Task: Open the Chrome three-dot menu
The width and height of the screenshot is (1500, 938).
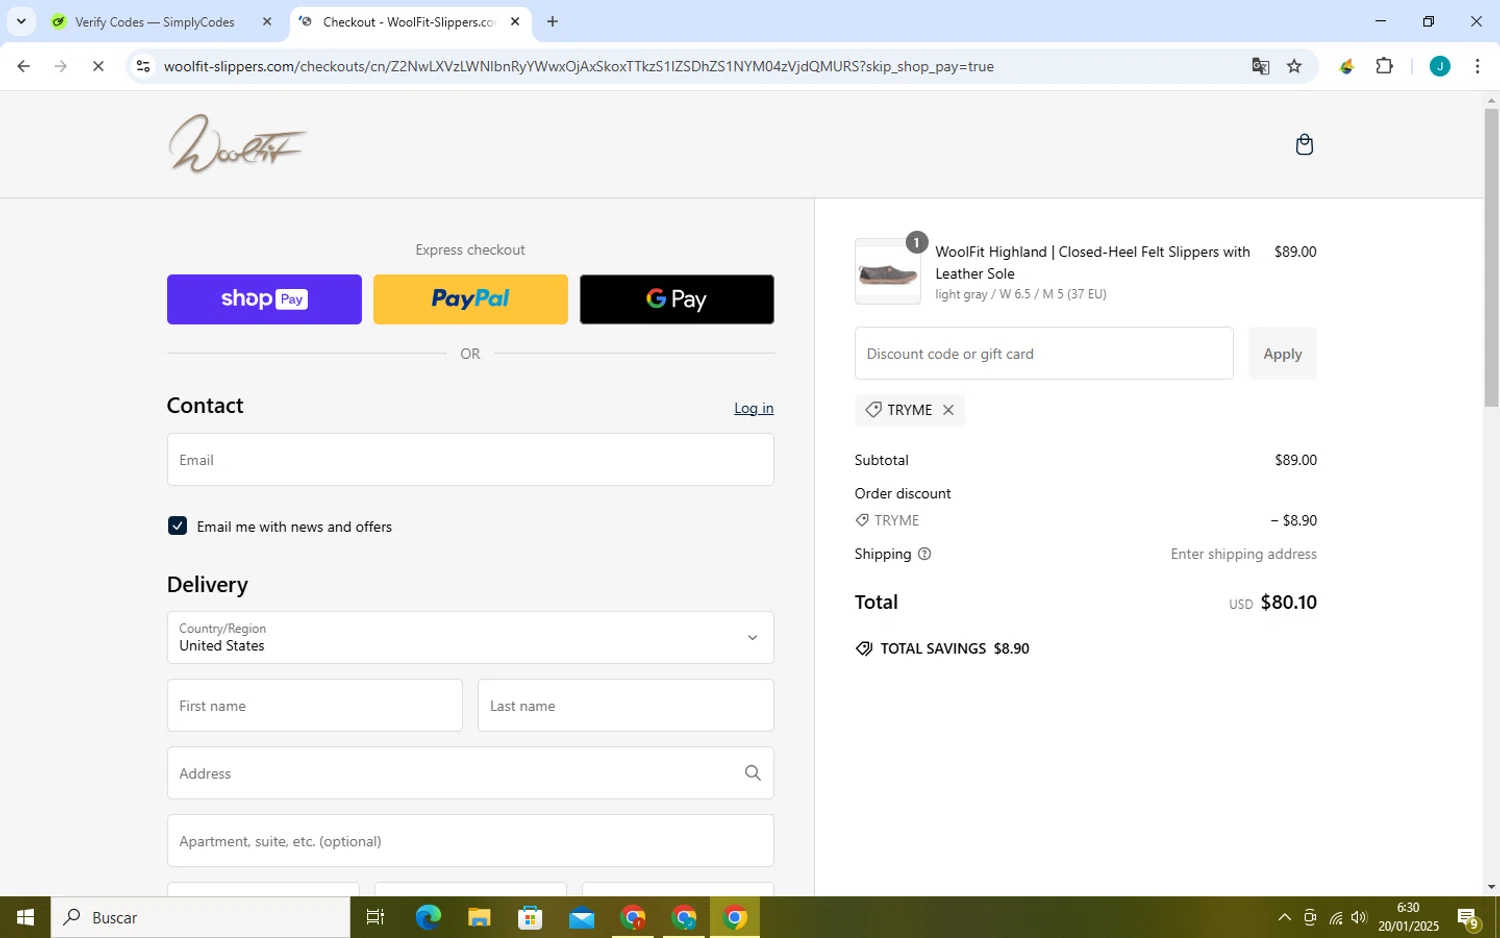Action: coord(1477,66)
